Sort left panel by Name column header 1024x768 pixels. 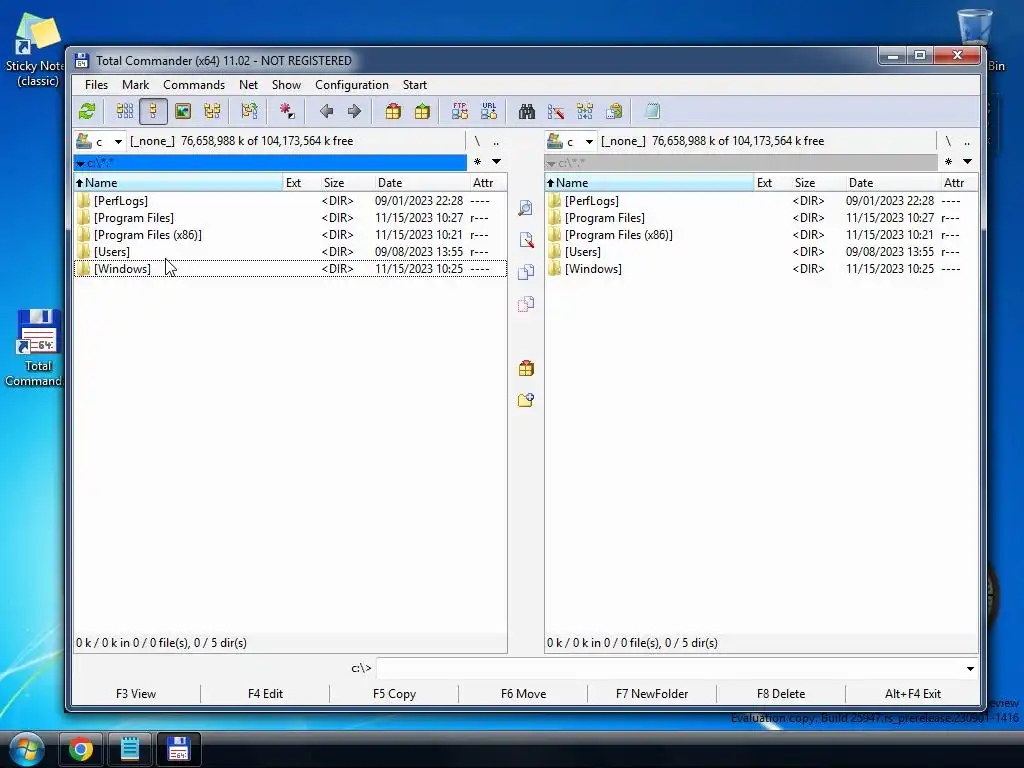pyautogui.click(x=178, y=183)
